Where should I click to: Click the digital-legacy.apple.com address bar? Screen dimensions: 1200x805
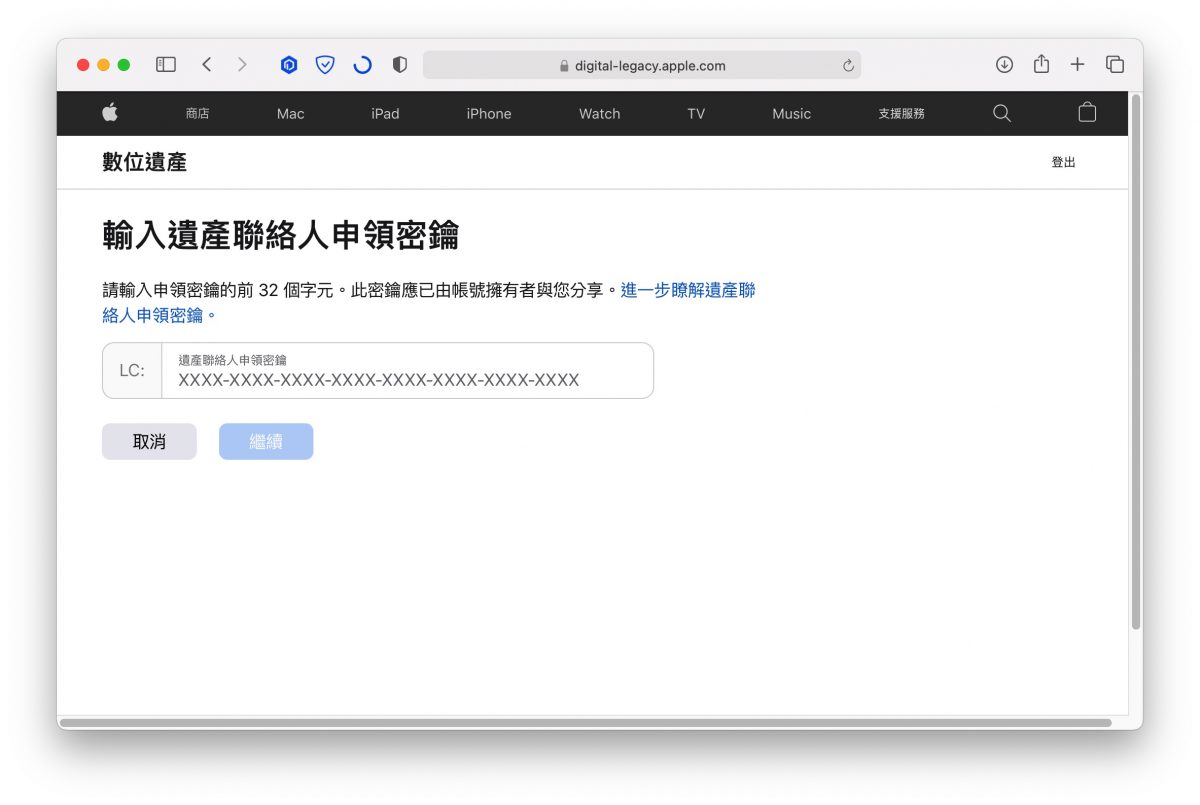click(x=642, y=66)
